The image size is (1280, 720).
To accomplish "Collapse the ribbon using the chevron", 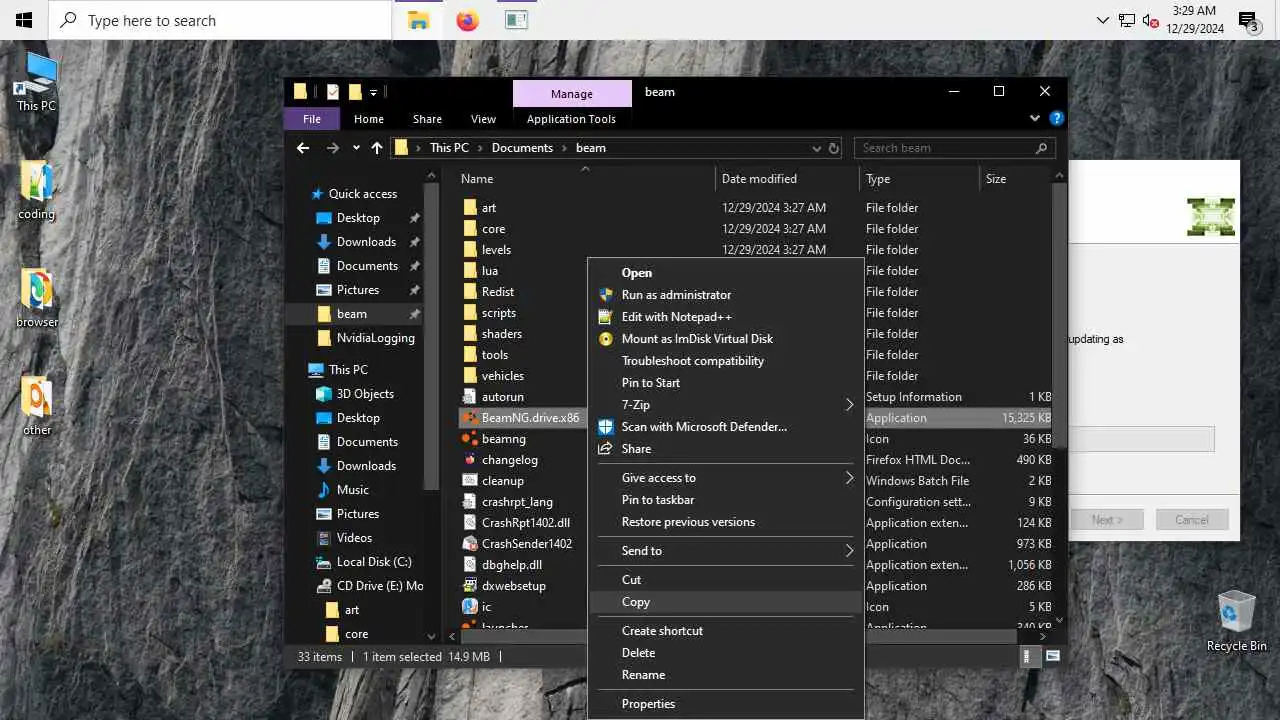I will (1035, 118).
